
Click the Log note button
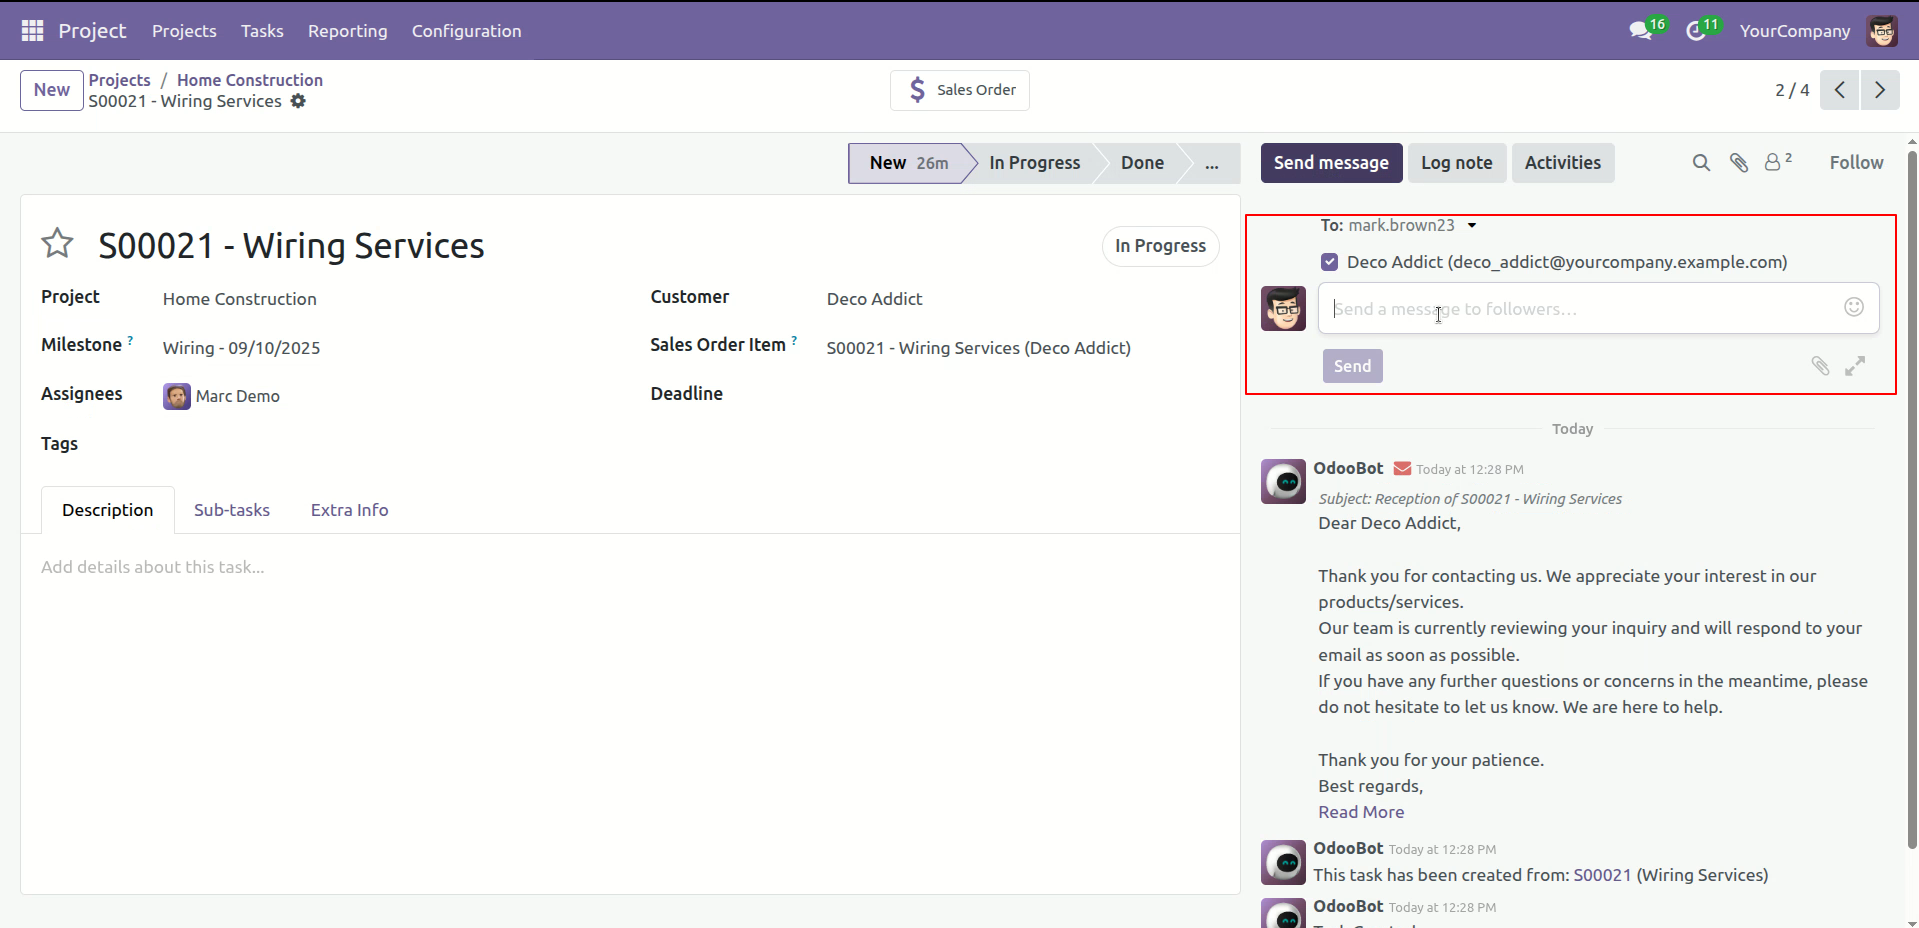1456,163
